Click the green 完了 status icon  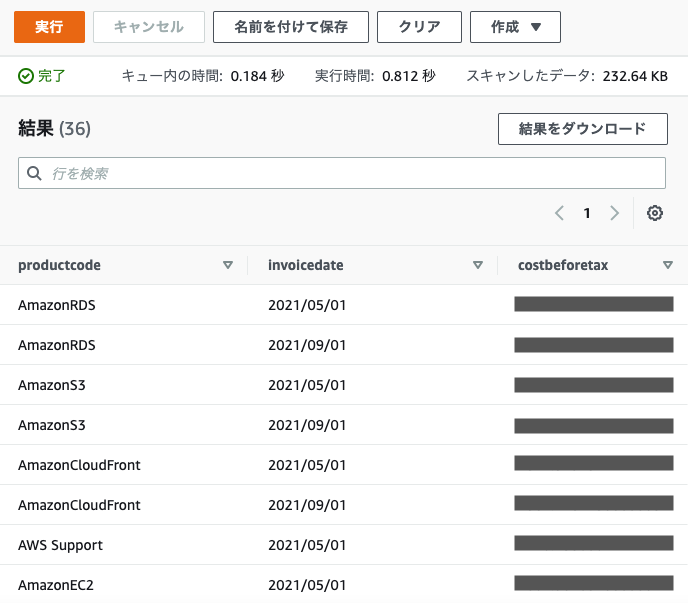(26, 76)
